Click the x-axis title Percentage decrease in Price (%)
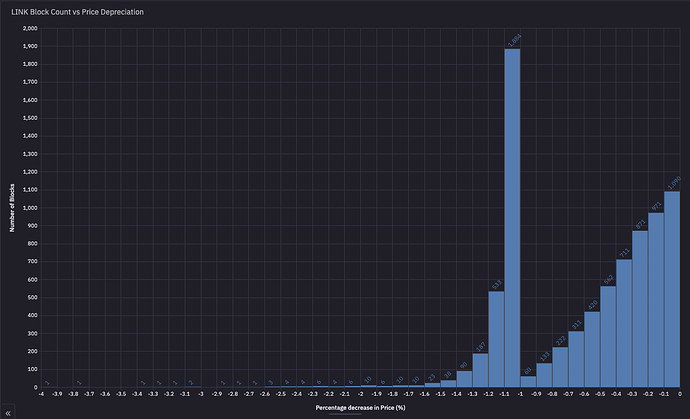Viewport: 690px width, 419px height. 360,408
